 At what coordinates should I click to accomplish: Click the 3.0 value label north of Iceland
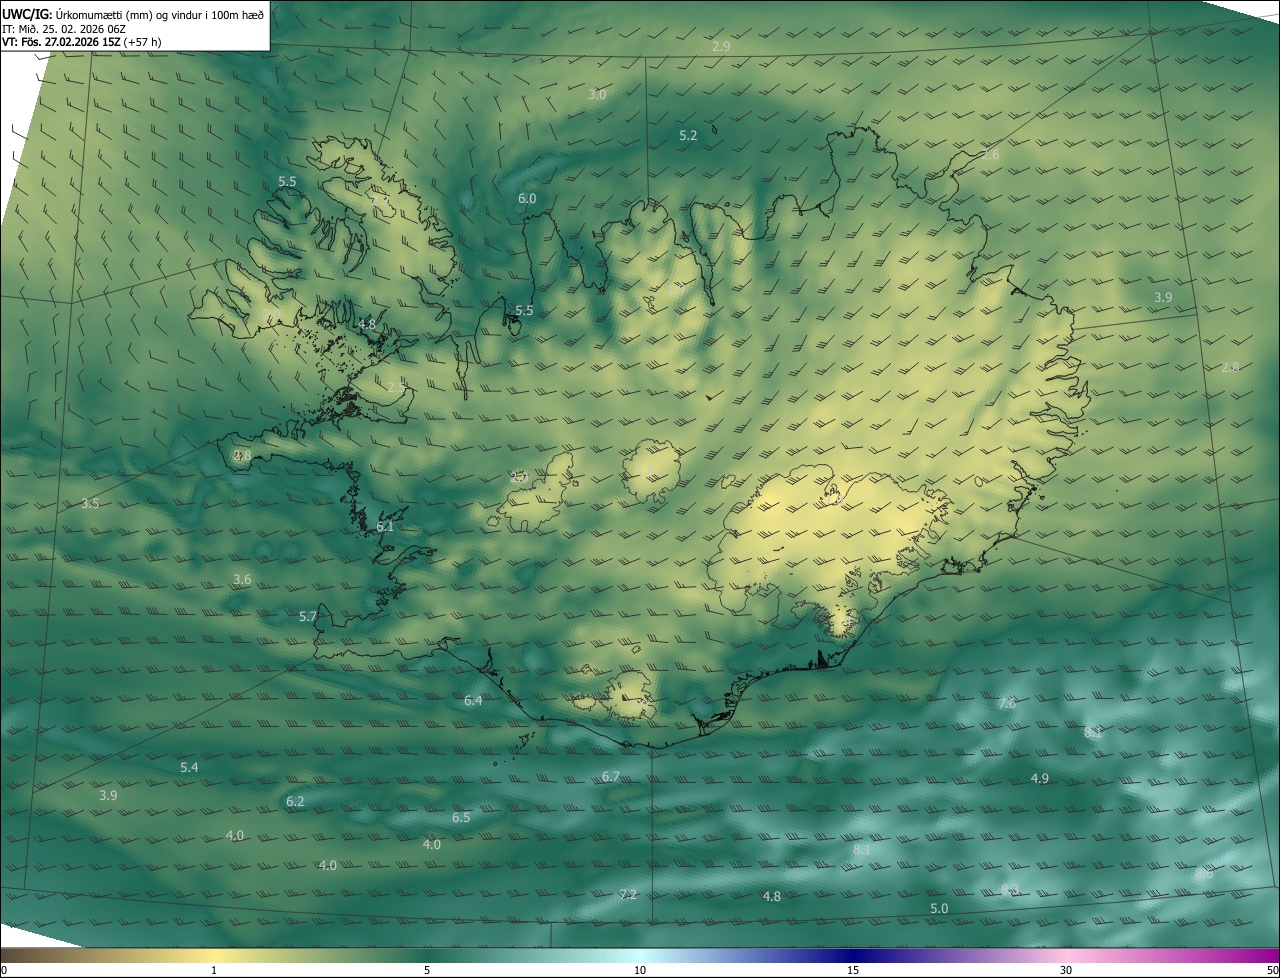597,94
